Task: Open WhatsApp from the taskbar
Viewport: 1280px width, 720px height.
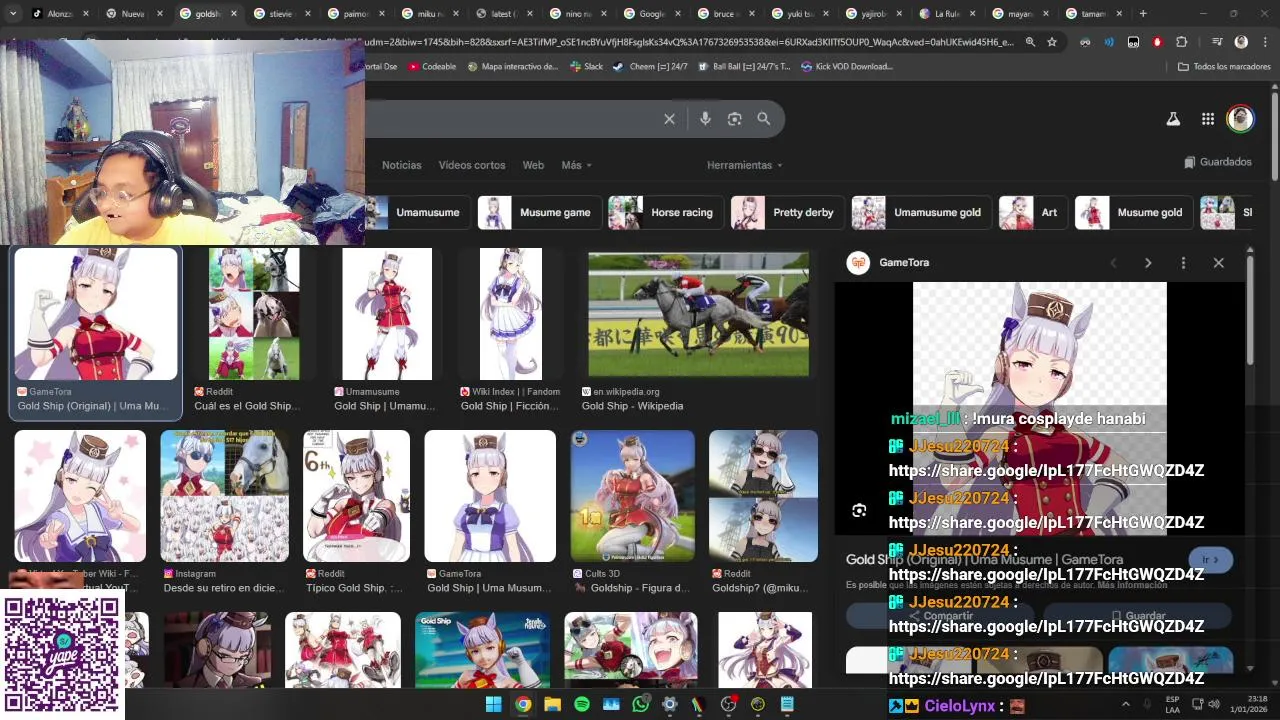Action: [641, 704]
